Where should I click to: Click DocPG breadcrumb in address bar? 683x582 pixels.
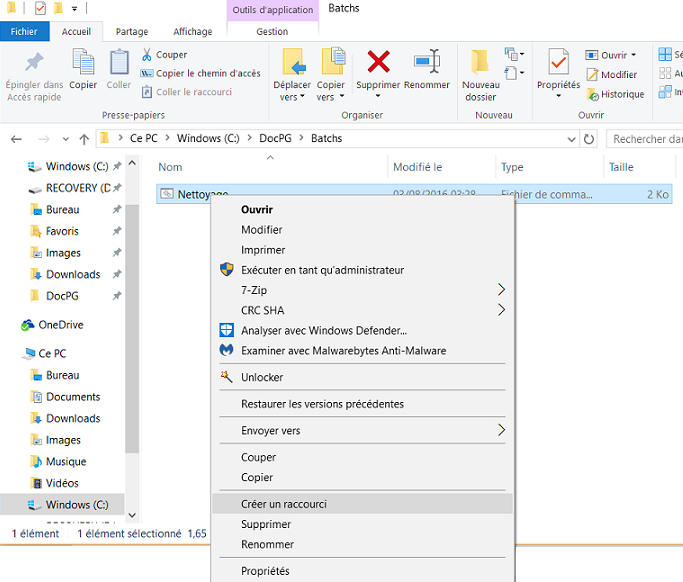coord(275,138)
